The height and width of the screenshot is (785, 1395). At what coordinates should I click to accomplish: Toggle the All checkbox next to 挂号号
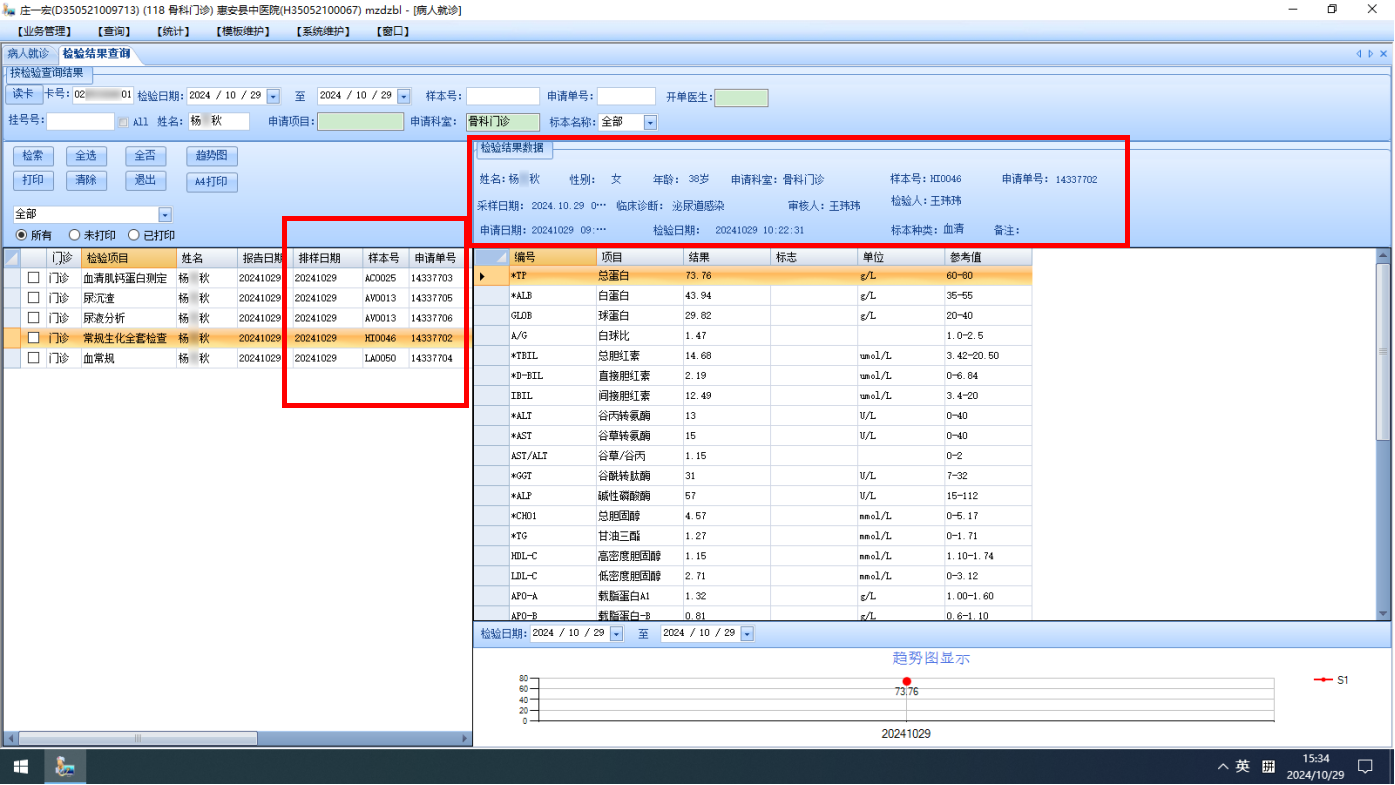click(x=124, y=123)
